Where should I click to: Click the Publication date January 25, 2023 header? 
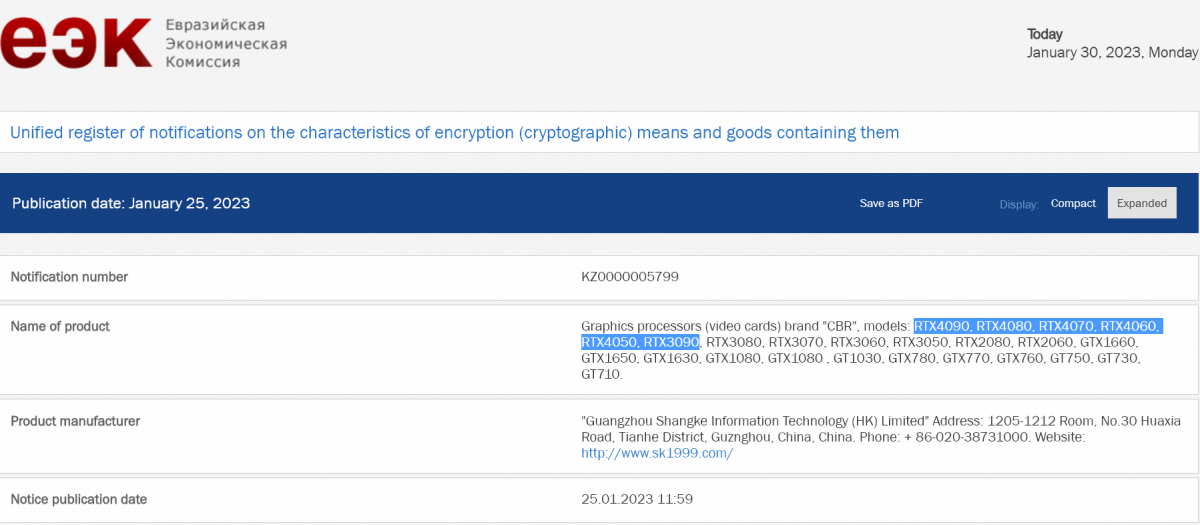coord(131,203)
